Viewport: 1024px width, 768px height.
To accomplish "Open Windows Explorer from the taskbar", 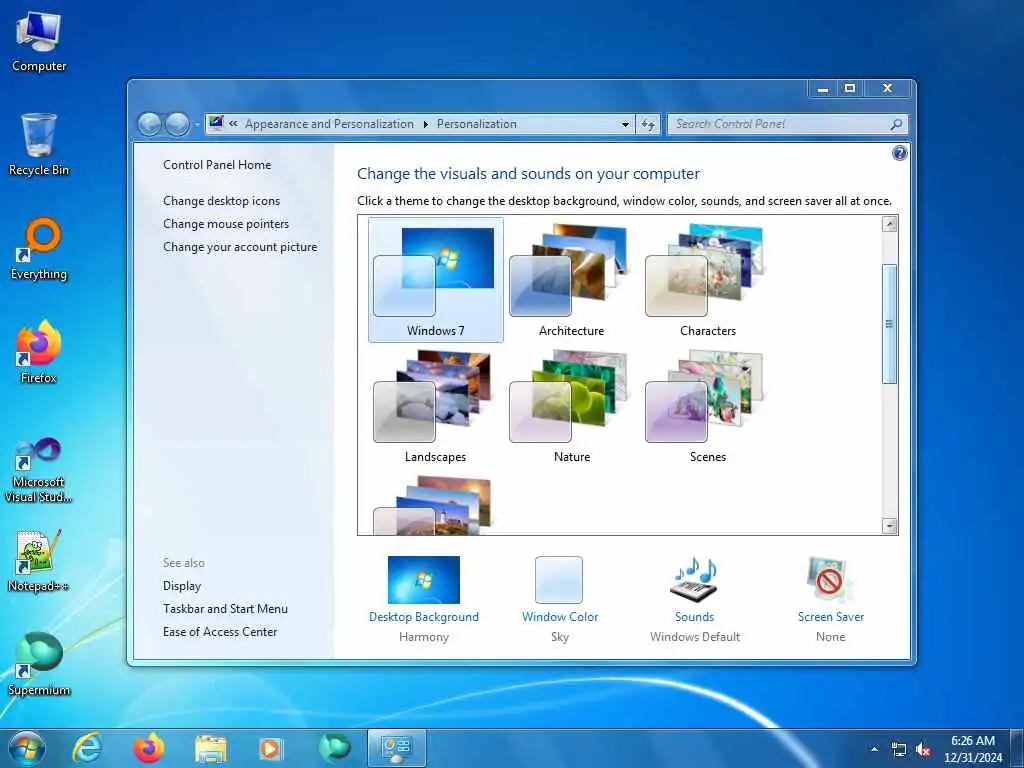I will tap(210, 748).
